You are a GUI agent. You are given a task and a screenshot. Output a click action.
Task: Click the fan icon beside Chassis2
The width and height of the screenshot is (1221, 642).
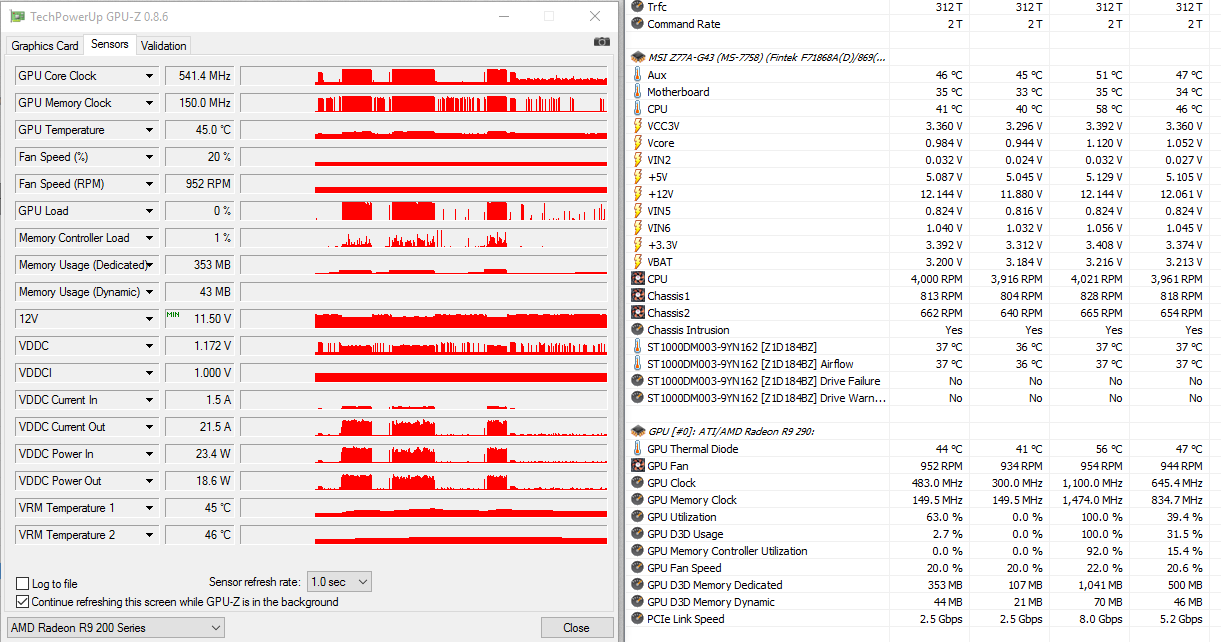pyautogui.click(x=638, y=313)
